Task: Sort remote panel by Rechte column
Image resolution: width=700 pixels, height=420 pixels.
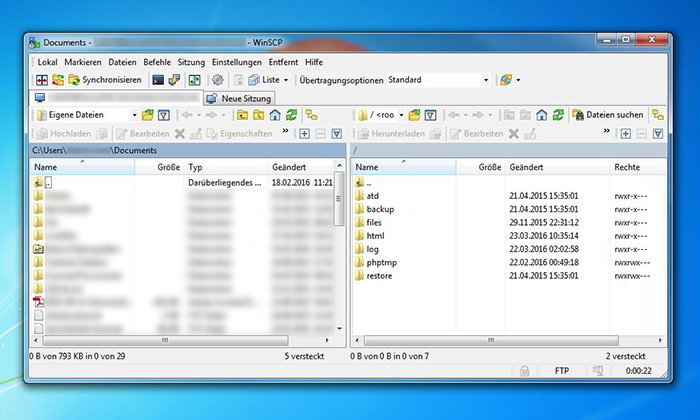Action: pos(638,167)
